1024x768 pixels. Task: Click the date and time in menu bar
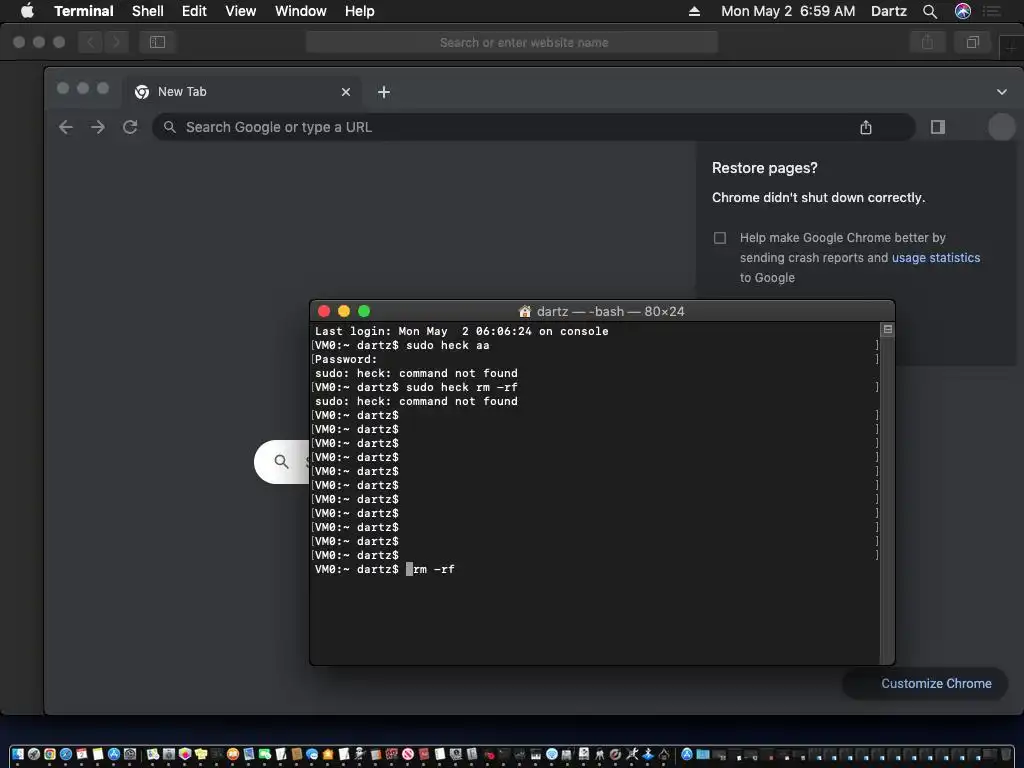click(788, 11)
